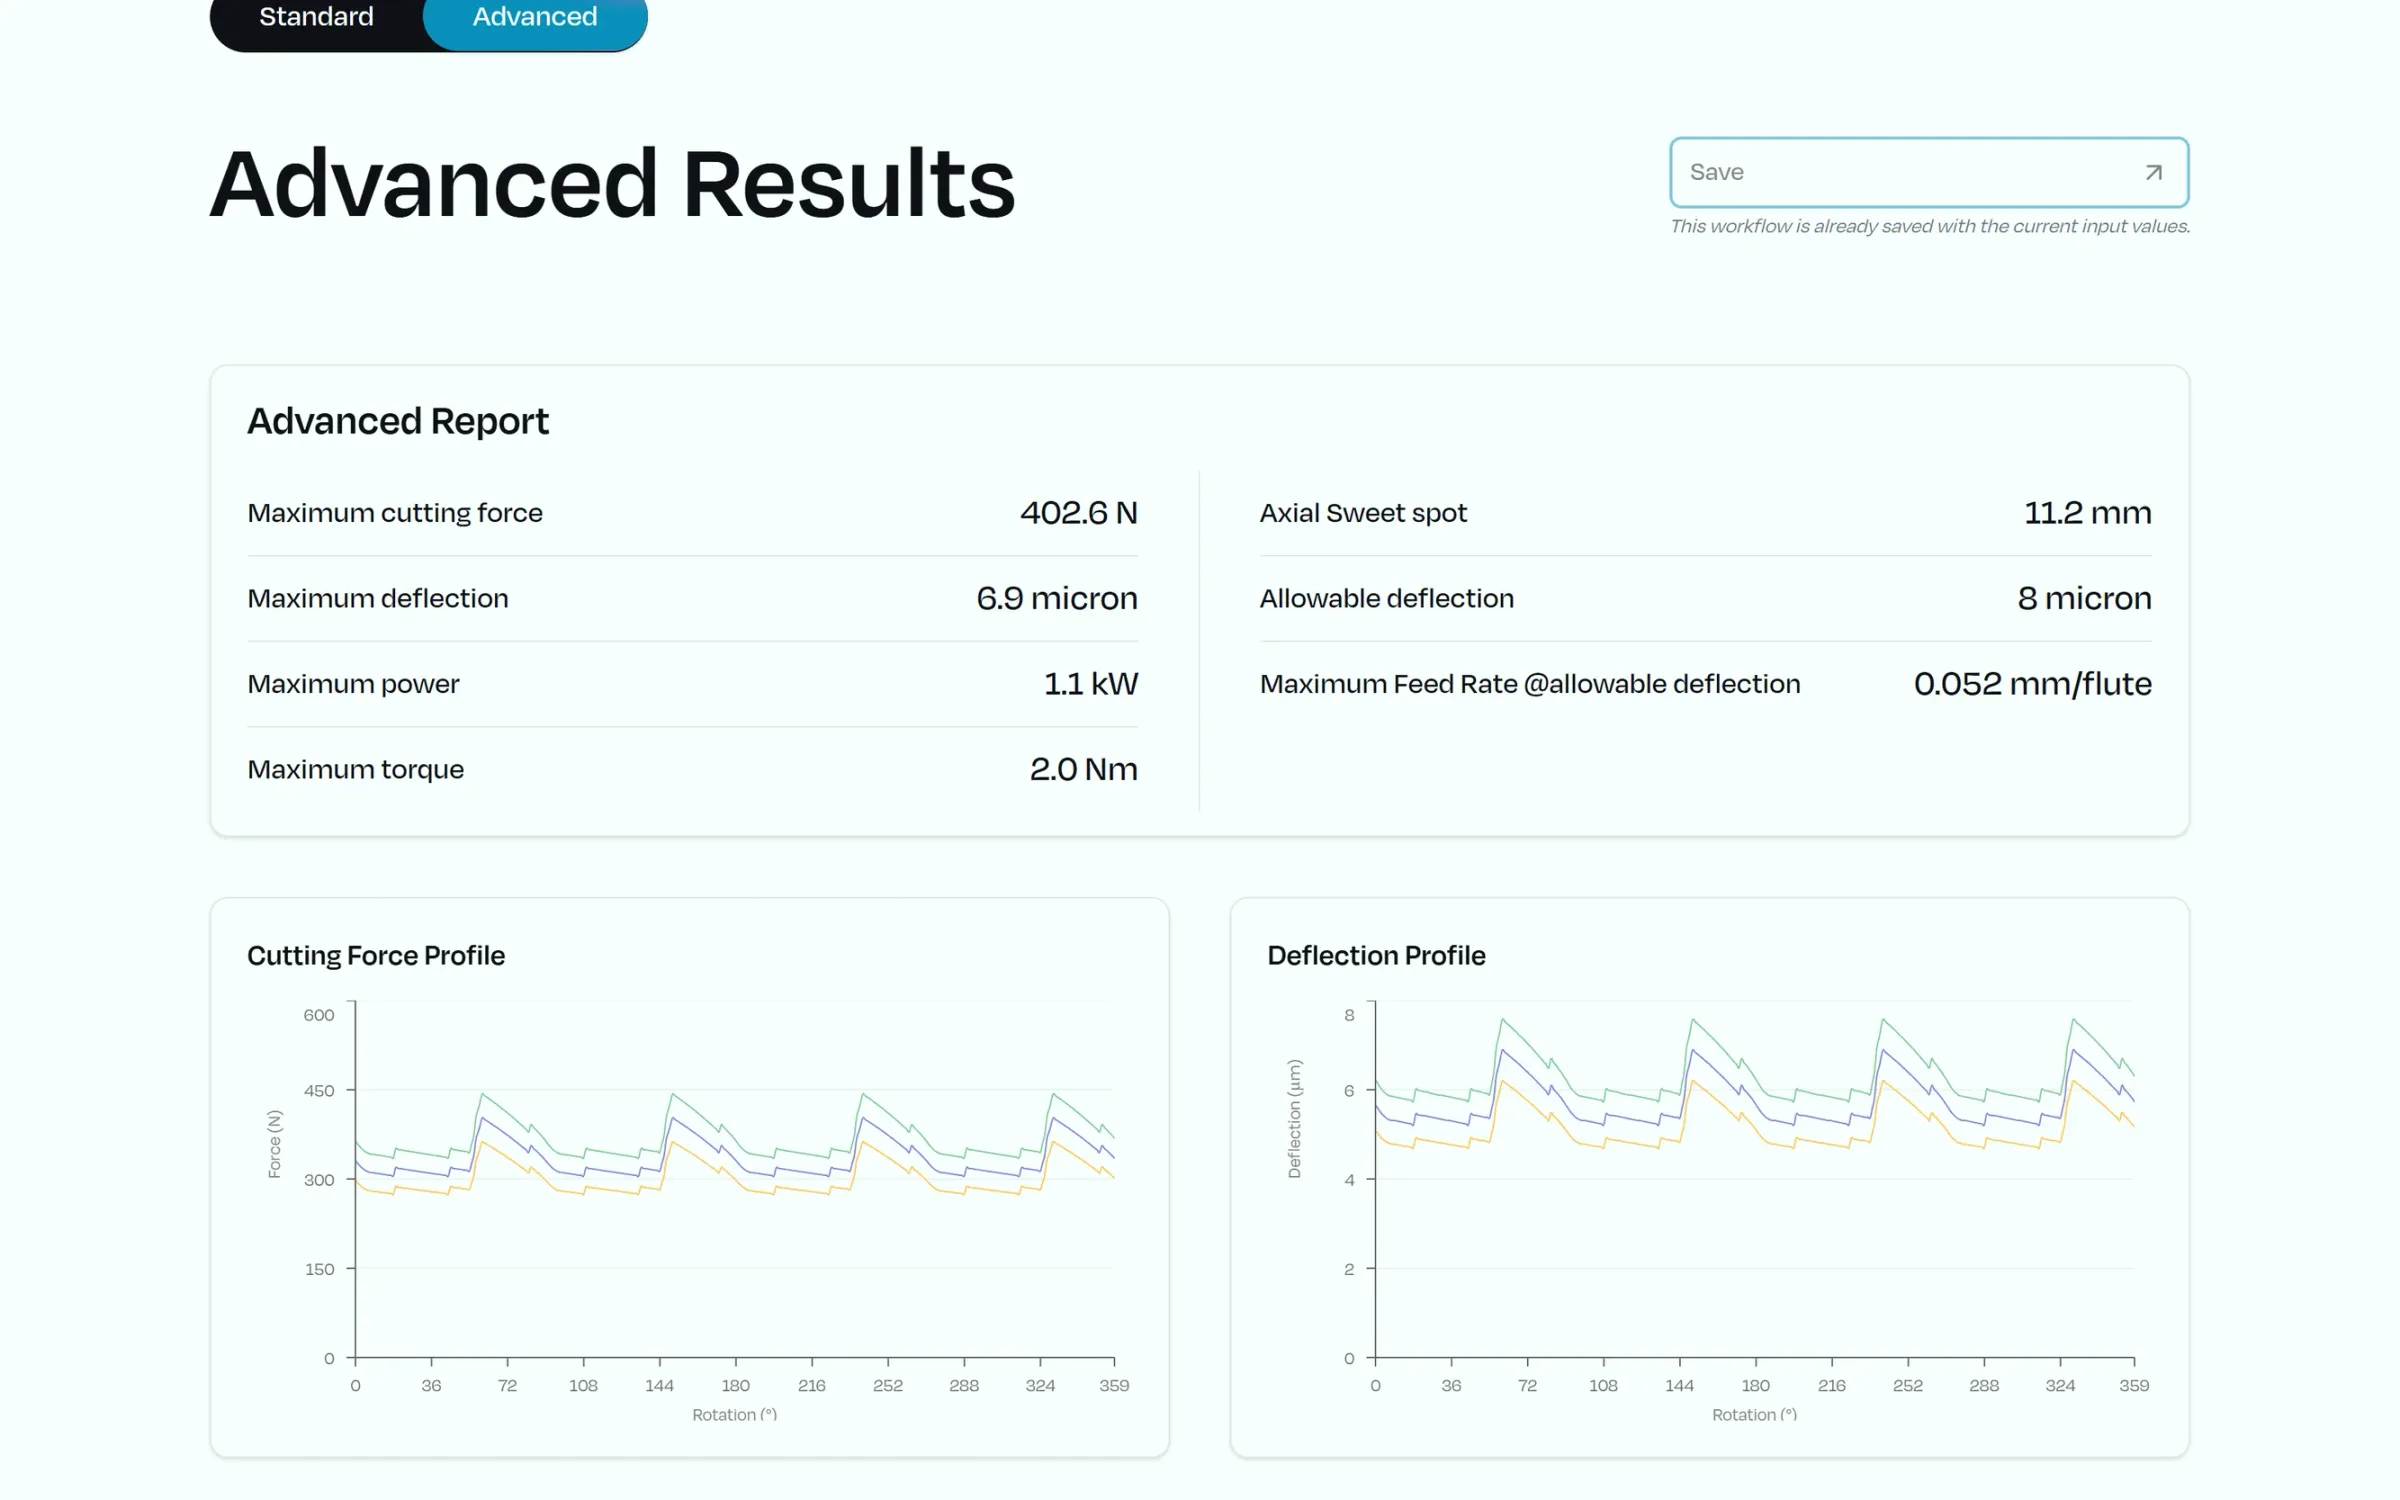This screenshot has height=1500, width=2400.
Task: Click the Advanced Results heading
Action: (x=612, y=183)
